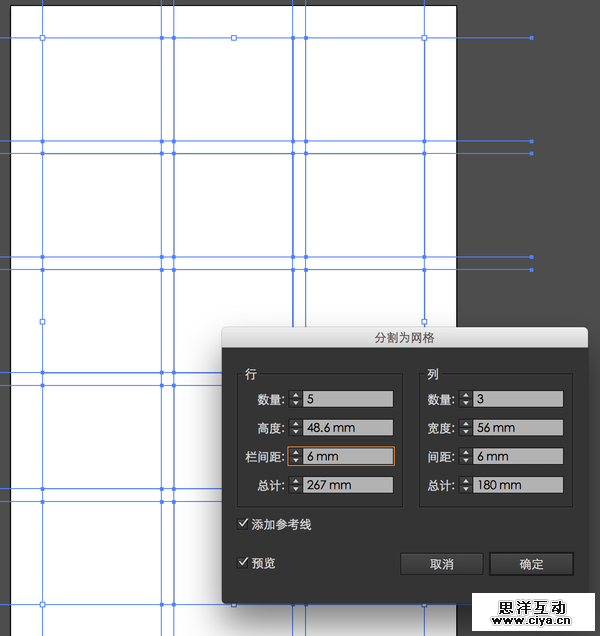
Task: Select the row total field 267 mm
Action: (347, 486)
